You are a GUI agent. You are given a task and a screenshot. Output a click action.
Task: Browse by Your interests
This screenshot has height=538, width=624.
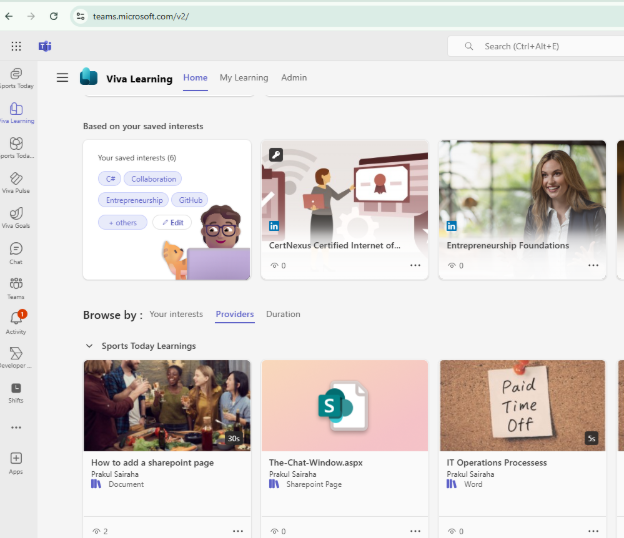coord(176,314)
